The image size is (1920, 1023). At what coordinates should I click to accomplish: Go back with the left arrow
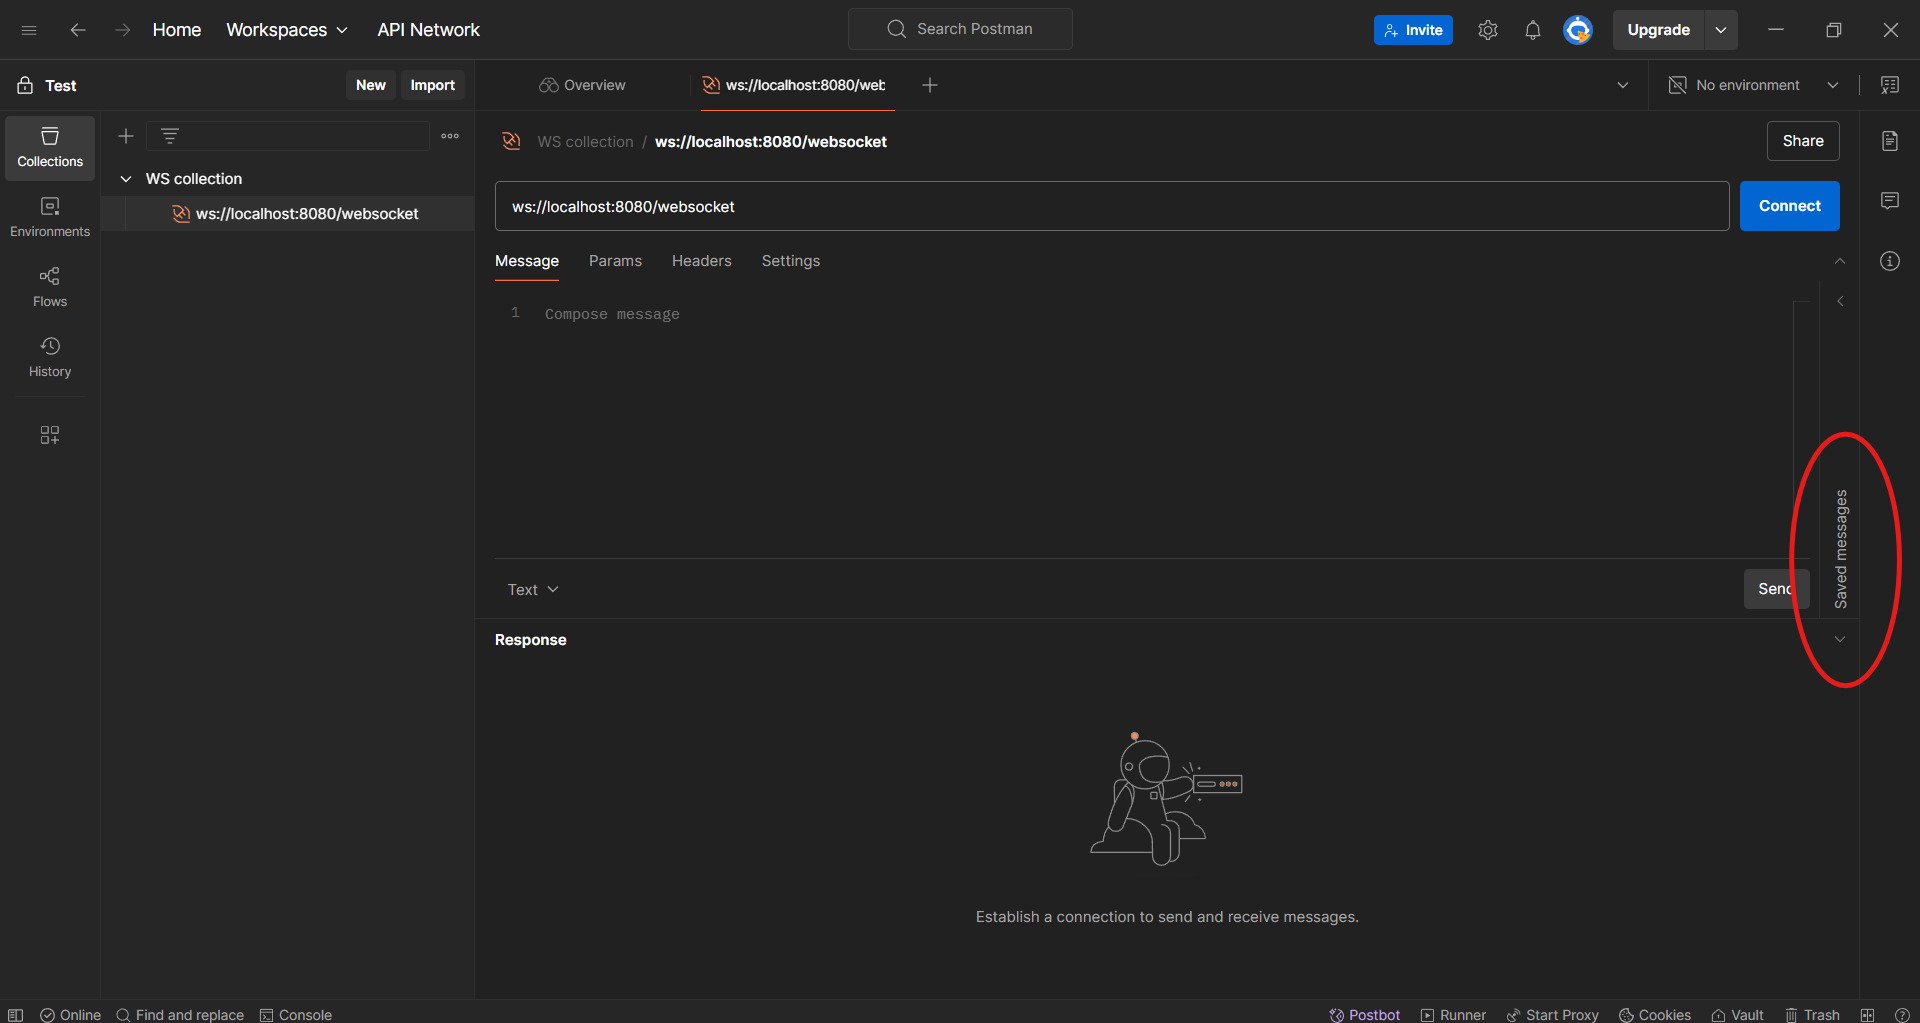tap(78, 30)
